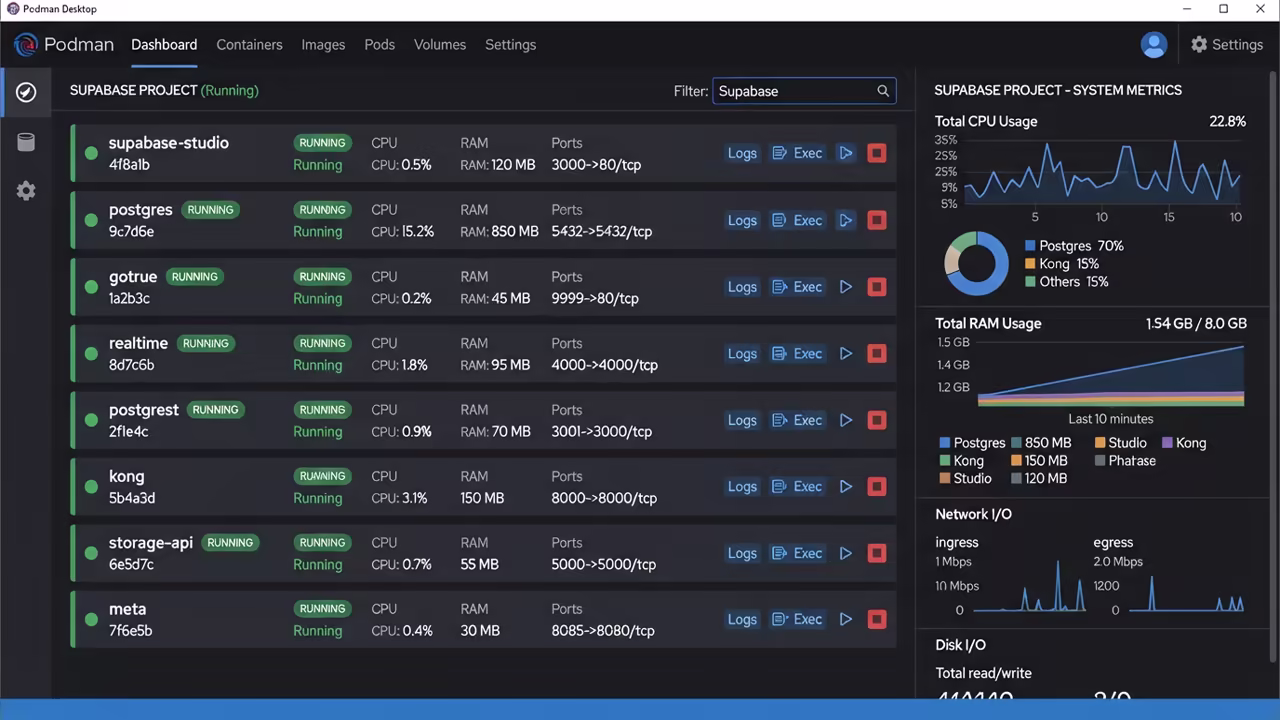The height and width of the screenshot is (720, 1280).
Task: Stop the gotrue container
Action: (x=877, y=287)
